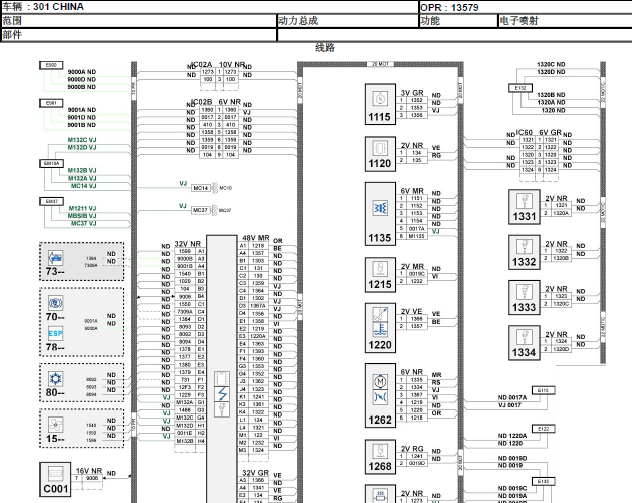Screen dimensions: 632x503
Task: Click the connector icon of C001
Action: pos(55,474)
